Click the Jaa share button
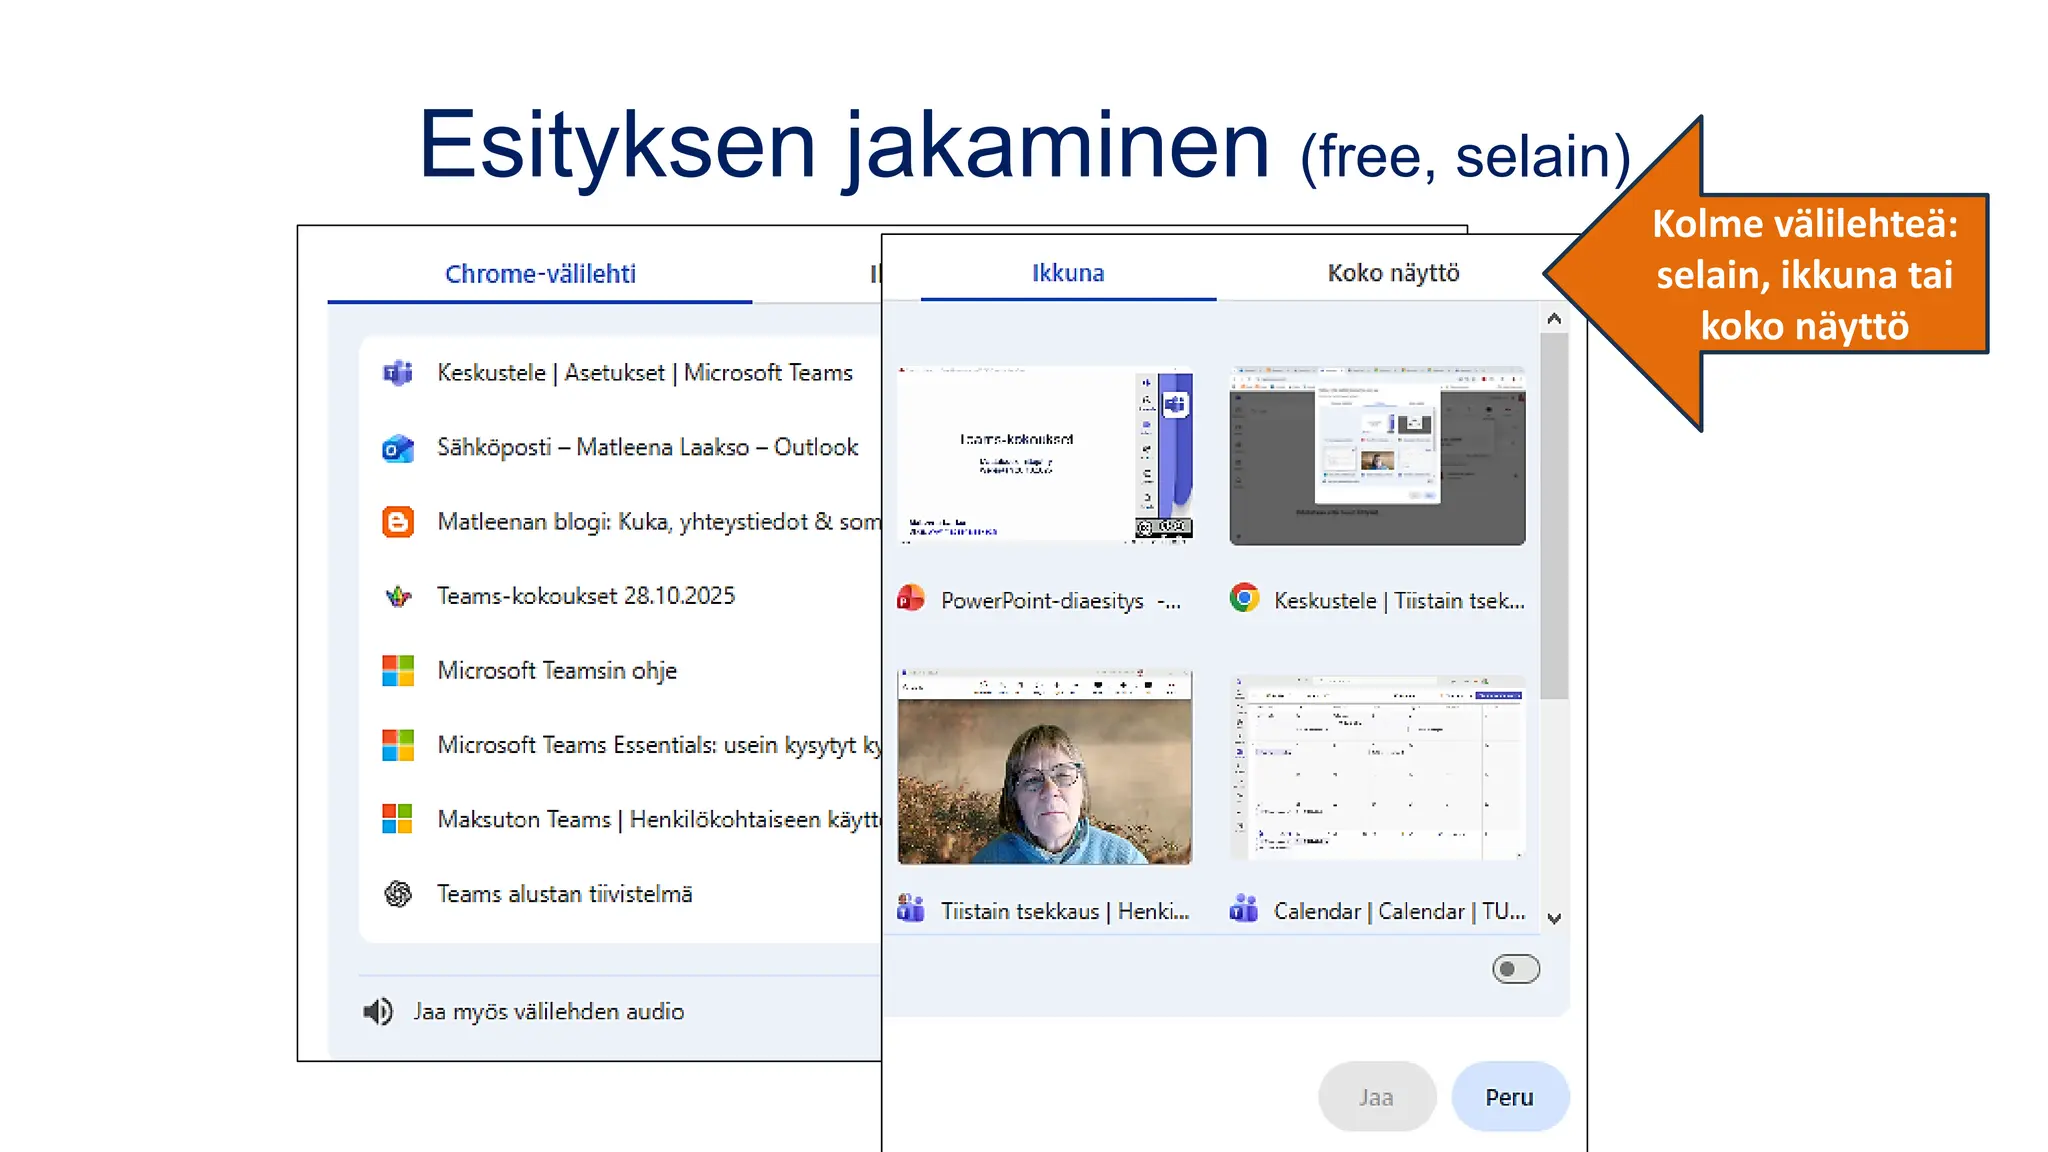This screenshot has height=1152, width=2048. click(1377, 1097)
